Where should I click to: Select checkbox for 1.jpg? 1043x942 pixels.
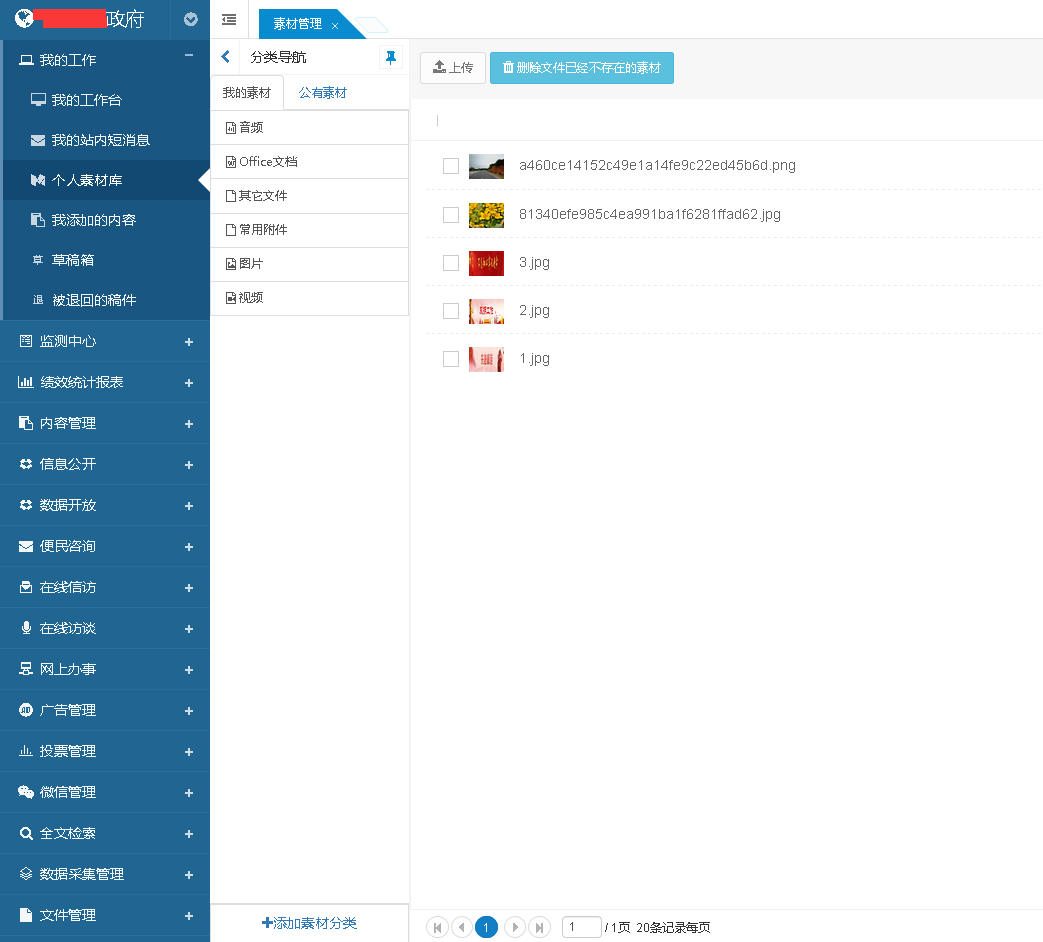click(451, 359)
